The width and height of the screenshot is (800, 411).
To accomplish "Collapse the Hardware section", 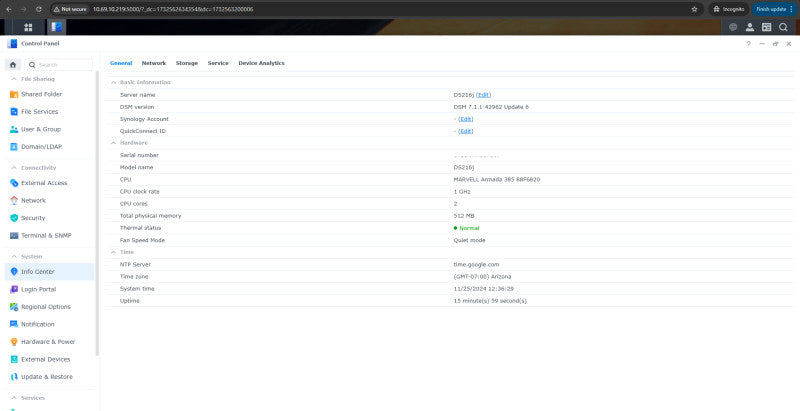I will point(113,143).
